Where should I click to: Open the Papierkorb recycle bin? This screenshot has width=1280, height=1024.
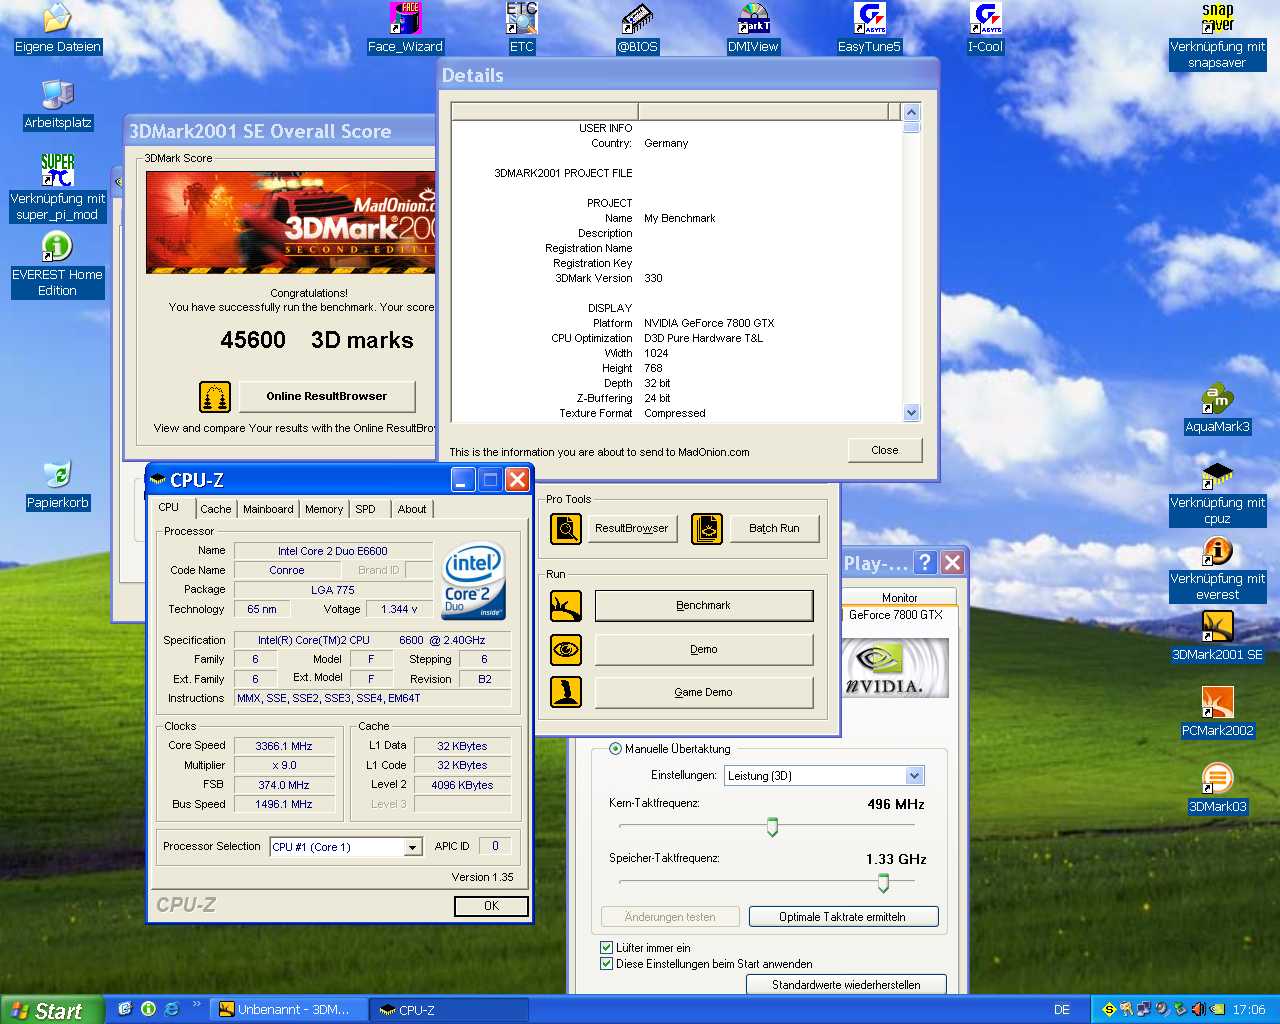pyautogui.click(x=58, y=485)
